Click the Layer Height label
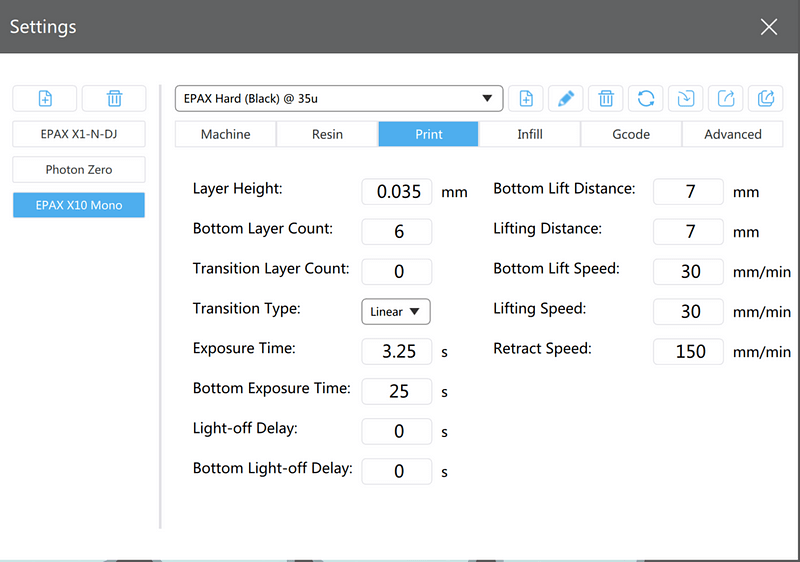The height and width of the screenshot is (562, 800). tap(237, 189)
